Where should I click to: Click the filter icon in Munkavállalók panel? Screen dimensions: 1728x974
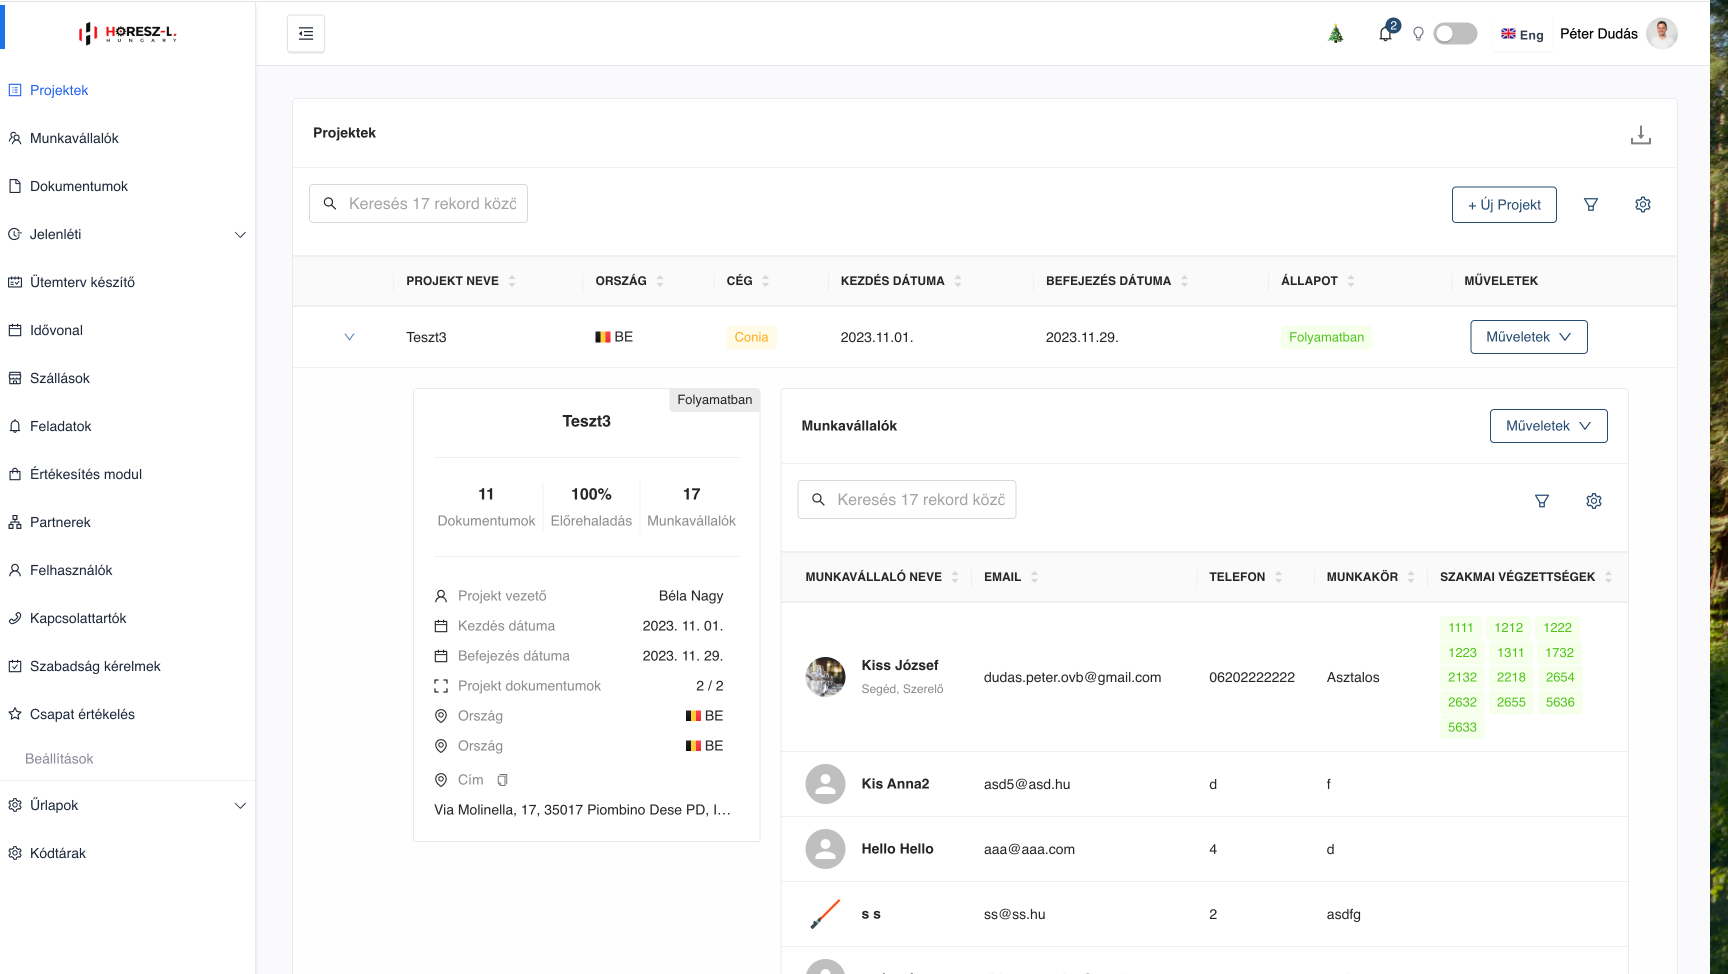pyautogui.click(x=1542, y=501)
